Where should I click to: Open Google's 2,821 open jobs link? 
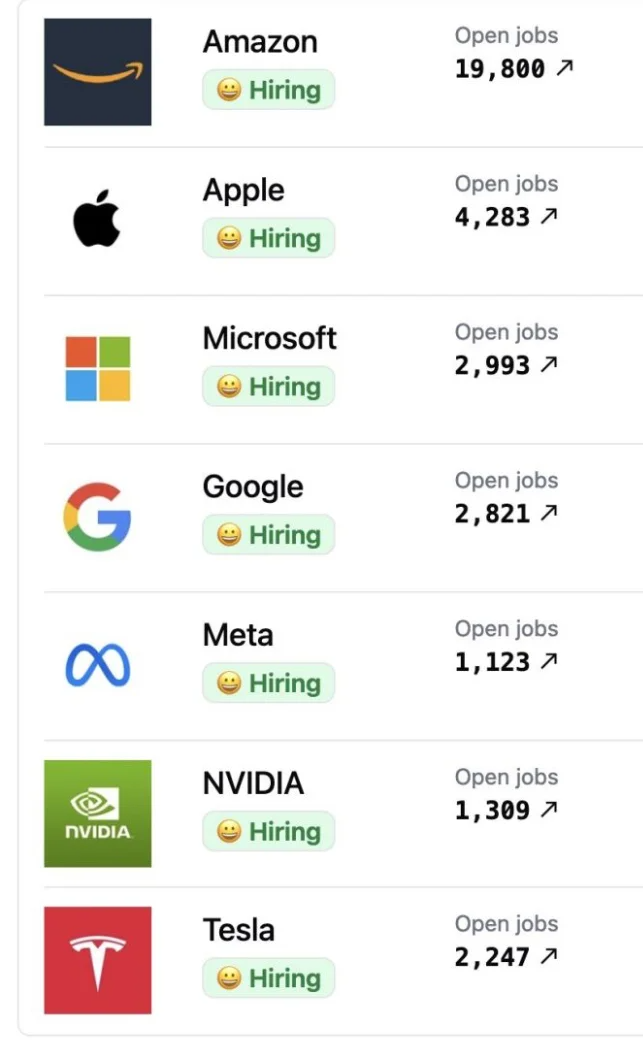click(506, 514)
